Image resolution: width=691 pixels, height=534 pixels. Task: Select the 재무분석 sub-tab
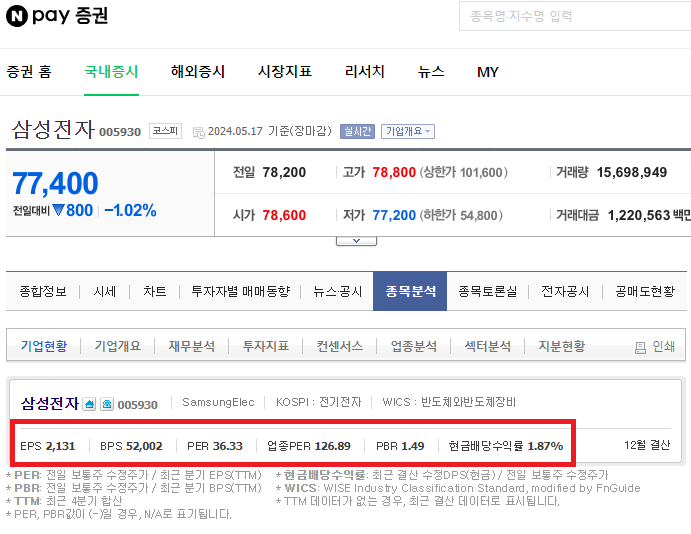pyautogui.click(x=192, y=346)
